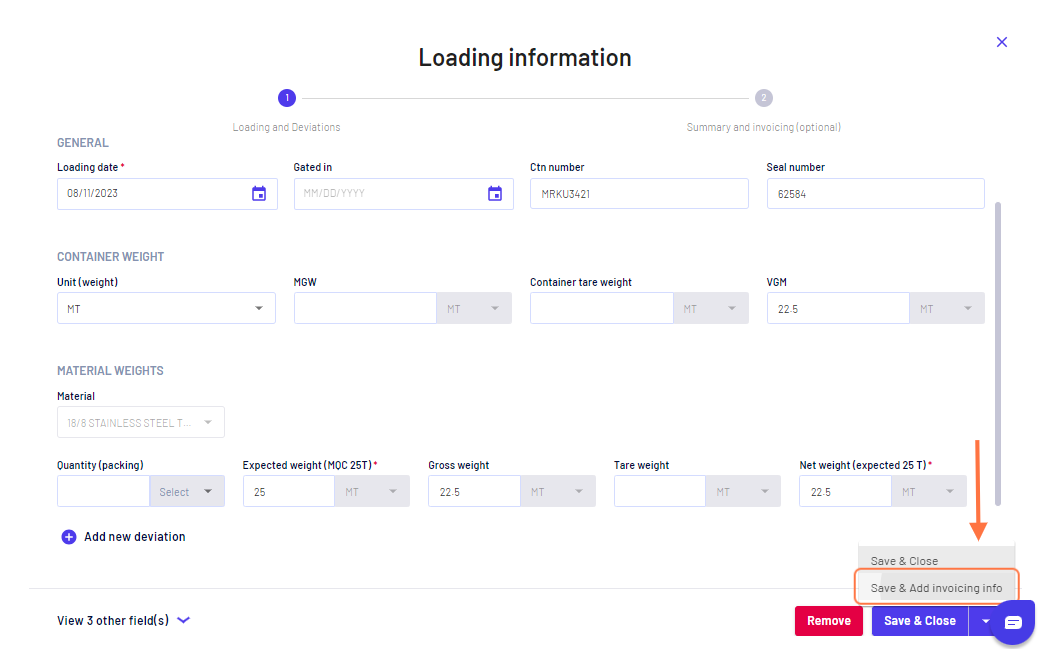Viewport: 1050px width, 660px height.
Task: Expand View 3 other field(s)
Action: [123, 621]
